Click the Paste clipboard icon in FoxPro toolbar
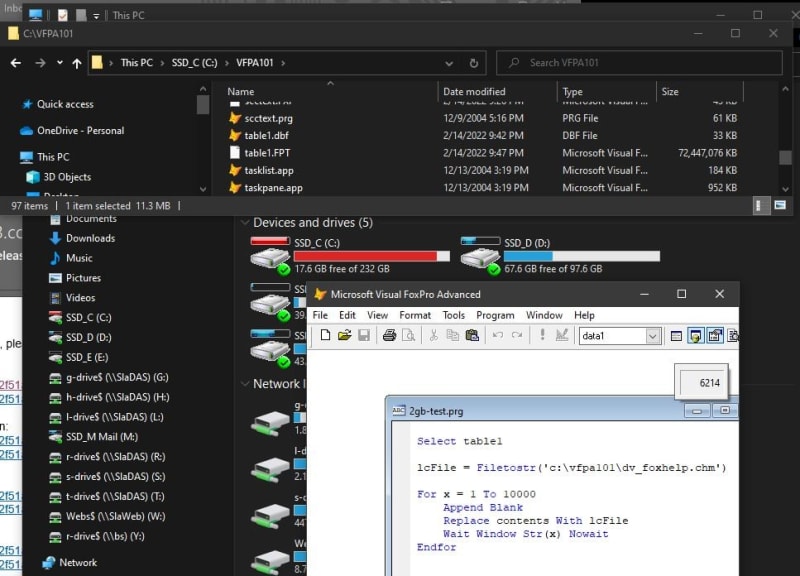Viewport: 800px width, 576px height. [472, 335]
